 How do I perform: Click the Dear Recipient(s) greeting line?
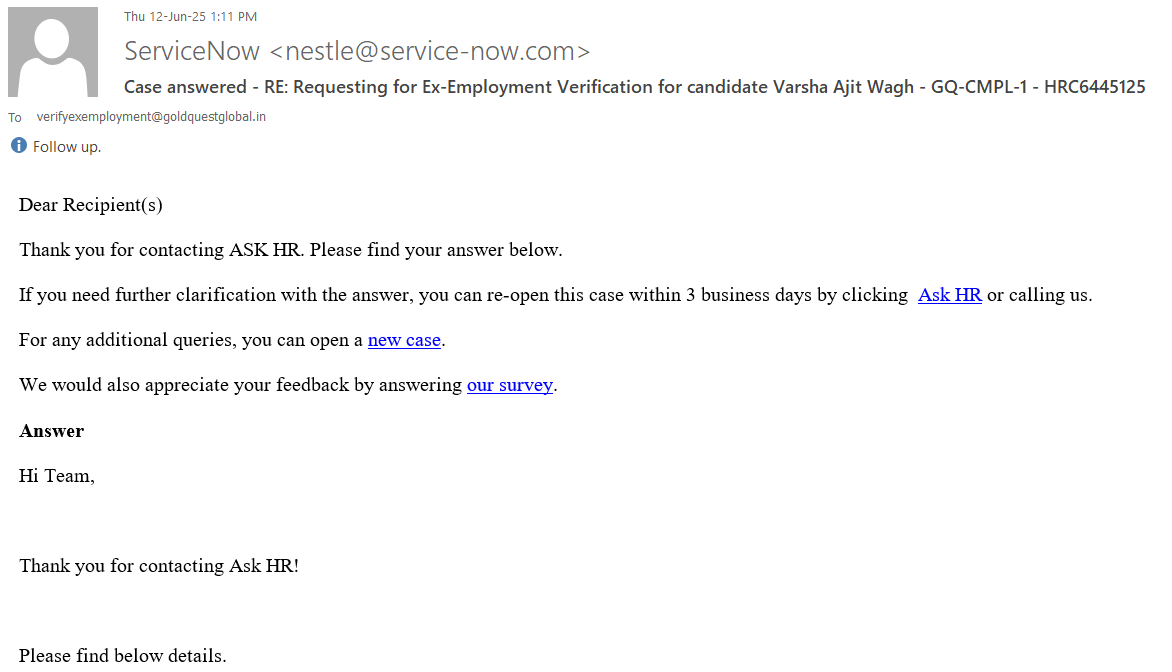pos(90,205)
